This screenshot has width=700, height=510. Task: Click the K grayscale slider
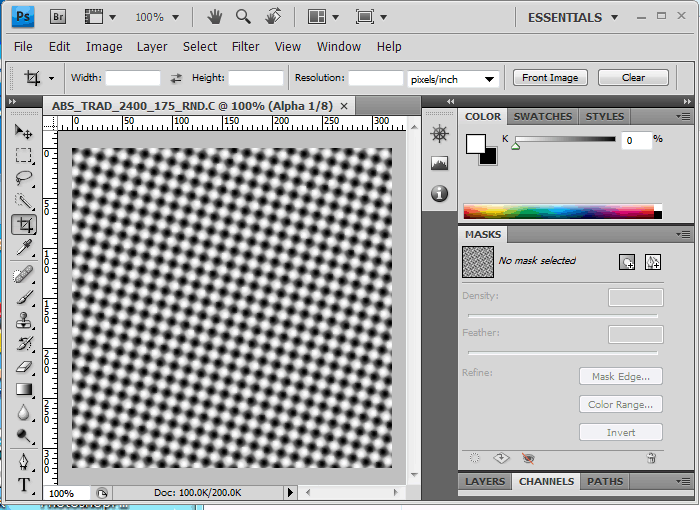point(565,140)
